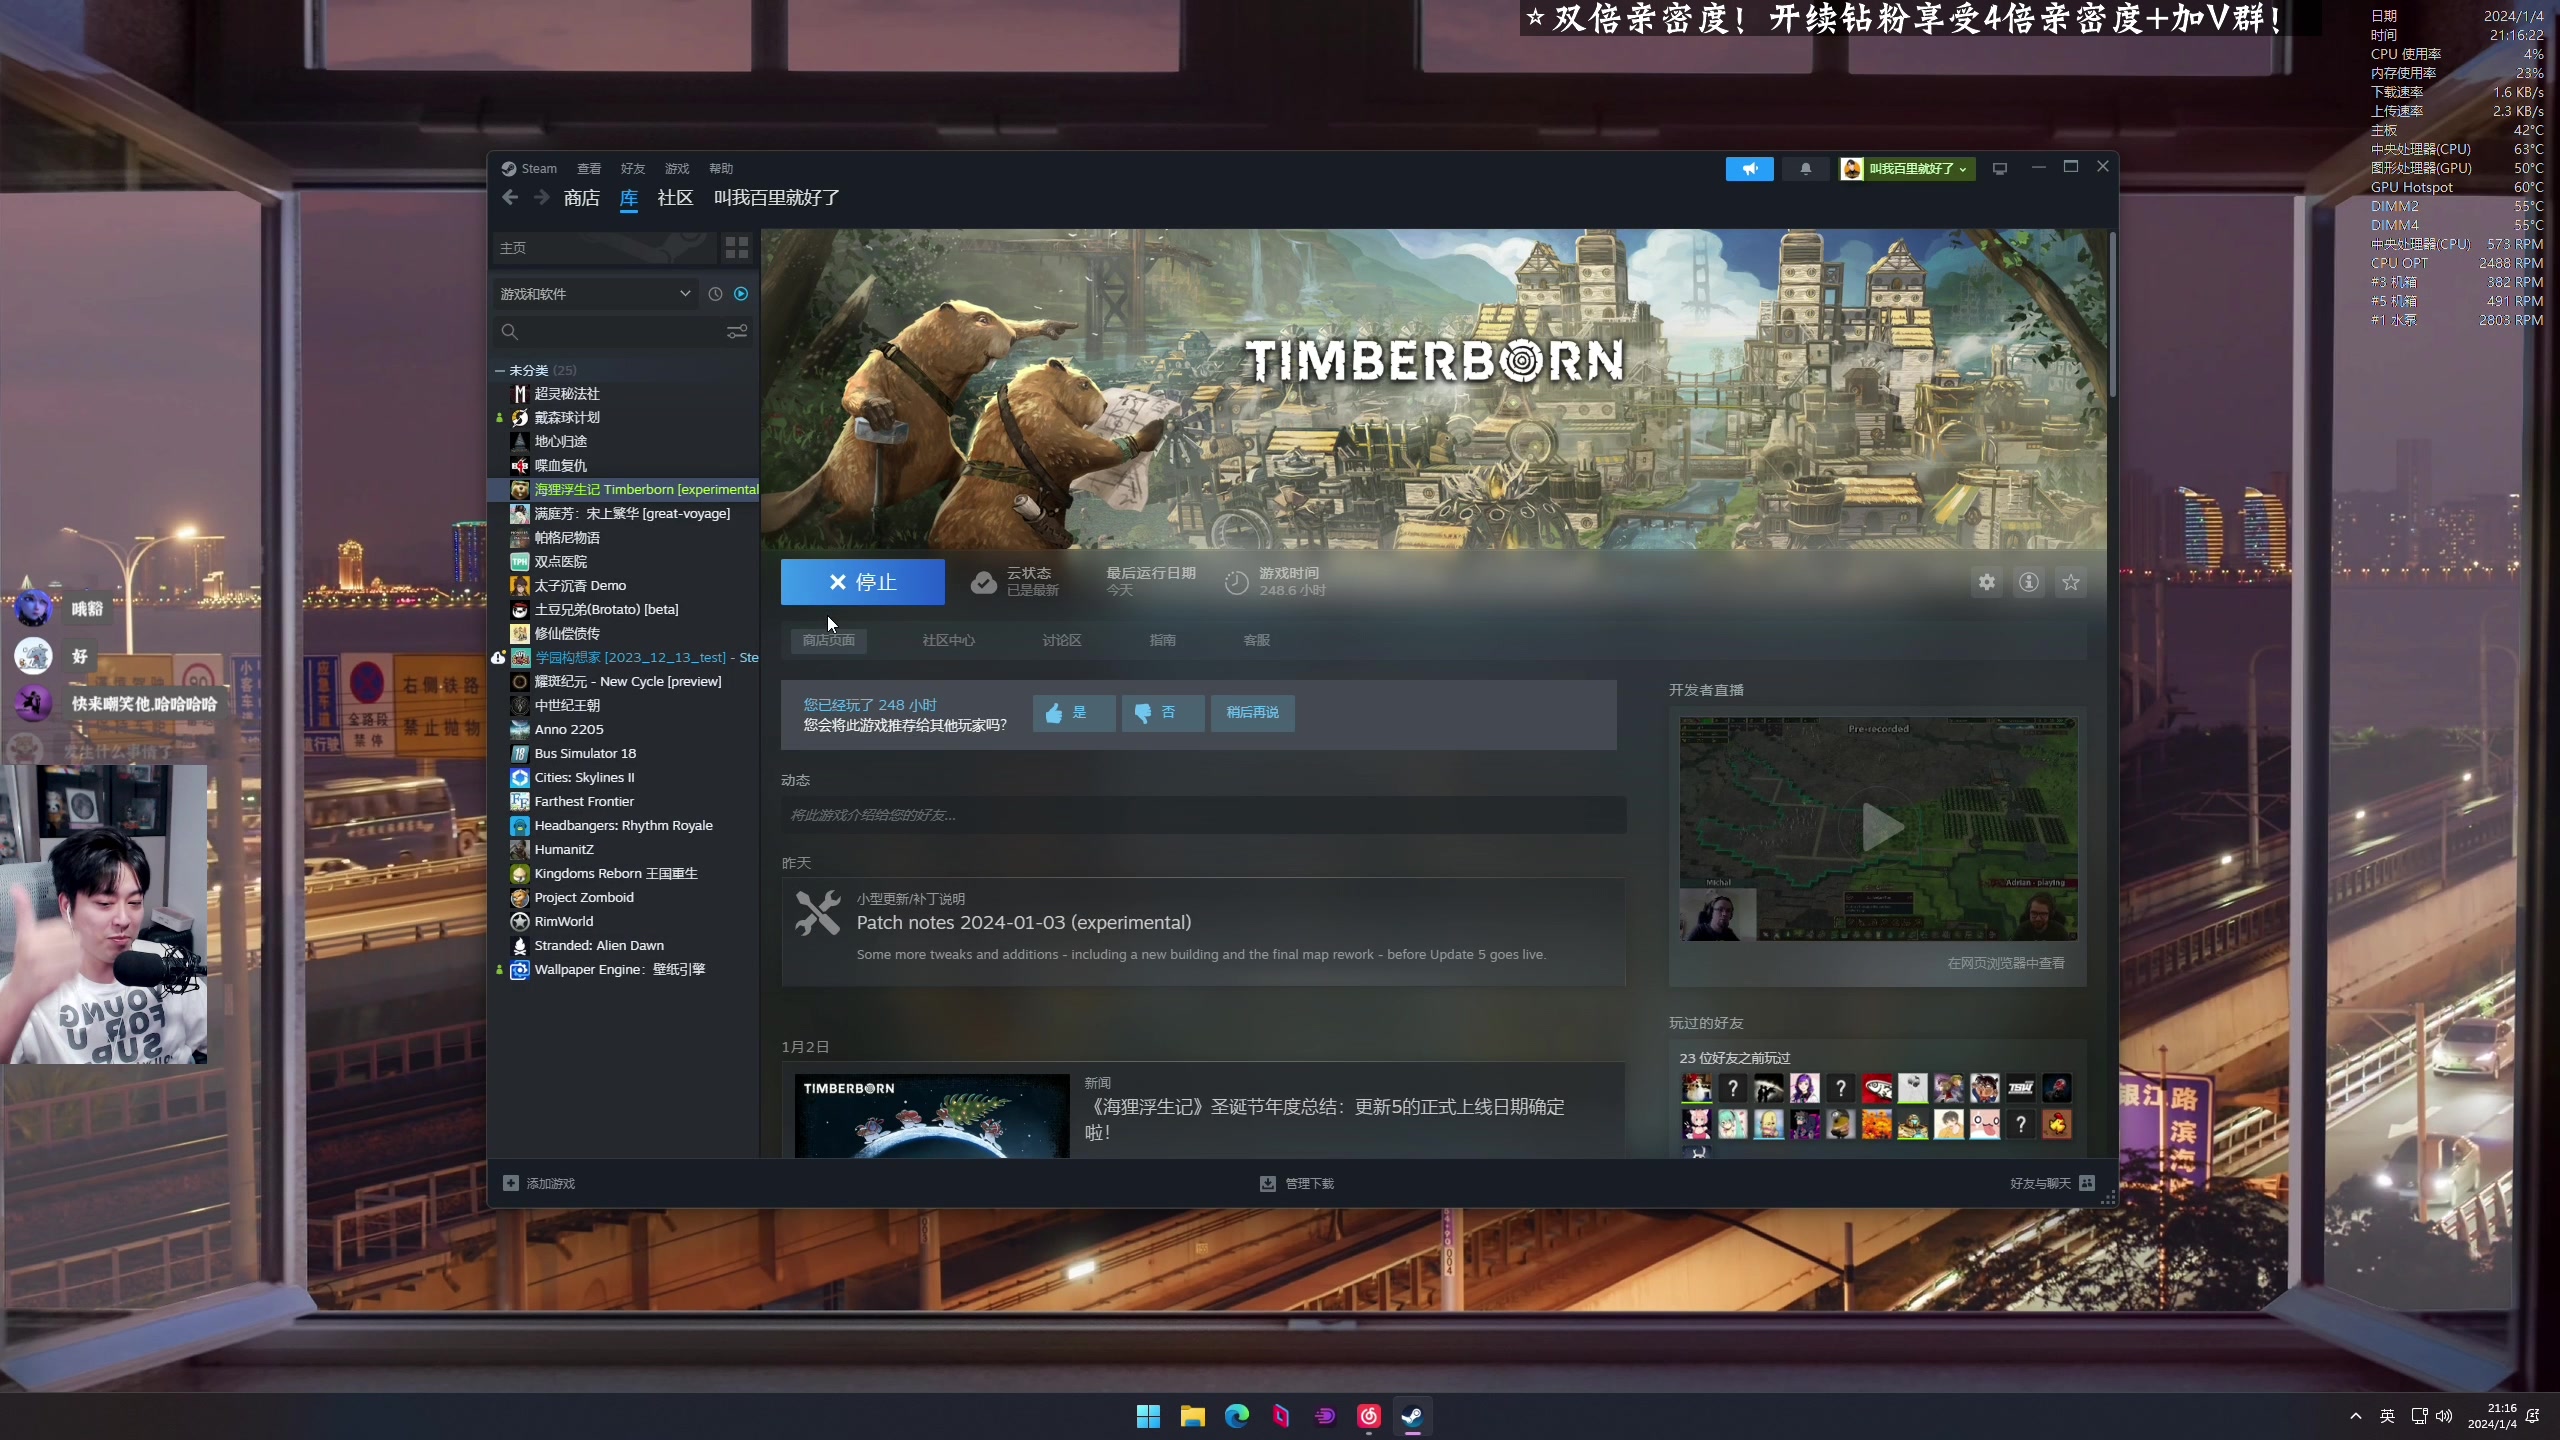Expand the 游戏和软件 filter dropdown
This screenshot has width=2560, height=1440.
coord(684,294)
